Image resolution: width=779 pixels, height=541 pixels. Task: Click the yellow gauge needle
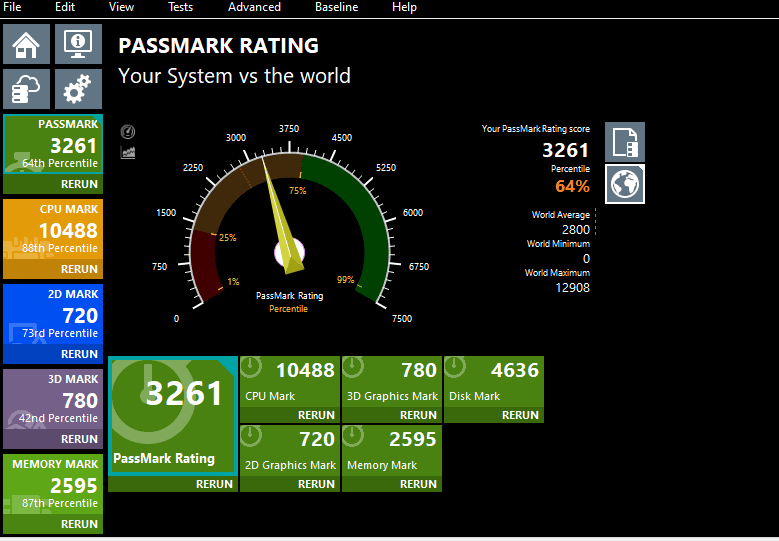click(x=282, y=214)
